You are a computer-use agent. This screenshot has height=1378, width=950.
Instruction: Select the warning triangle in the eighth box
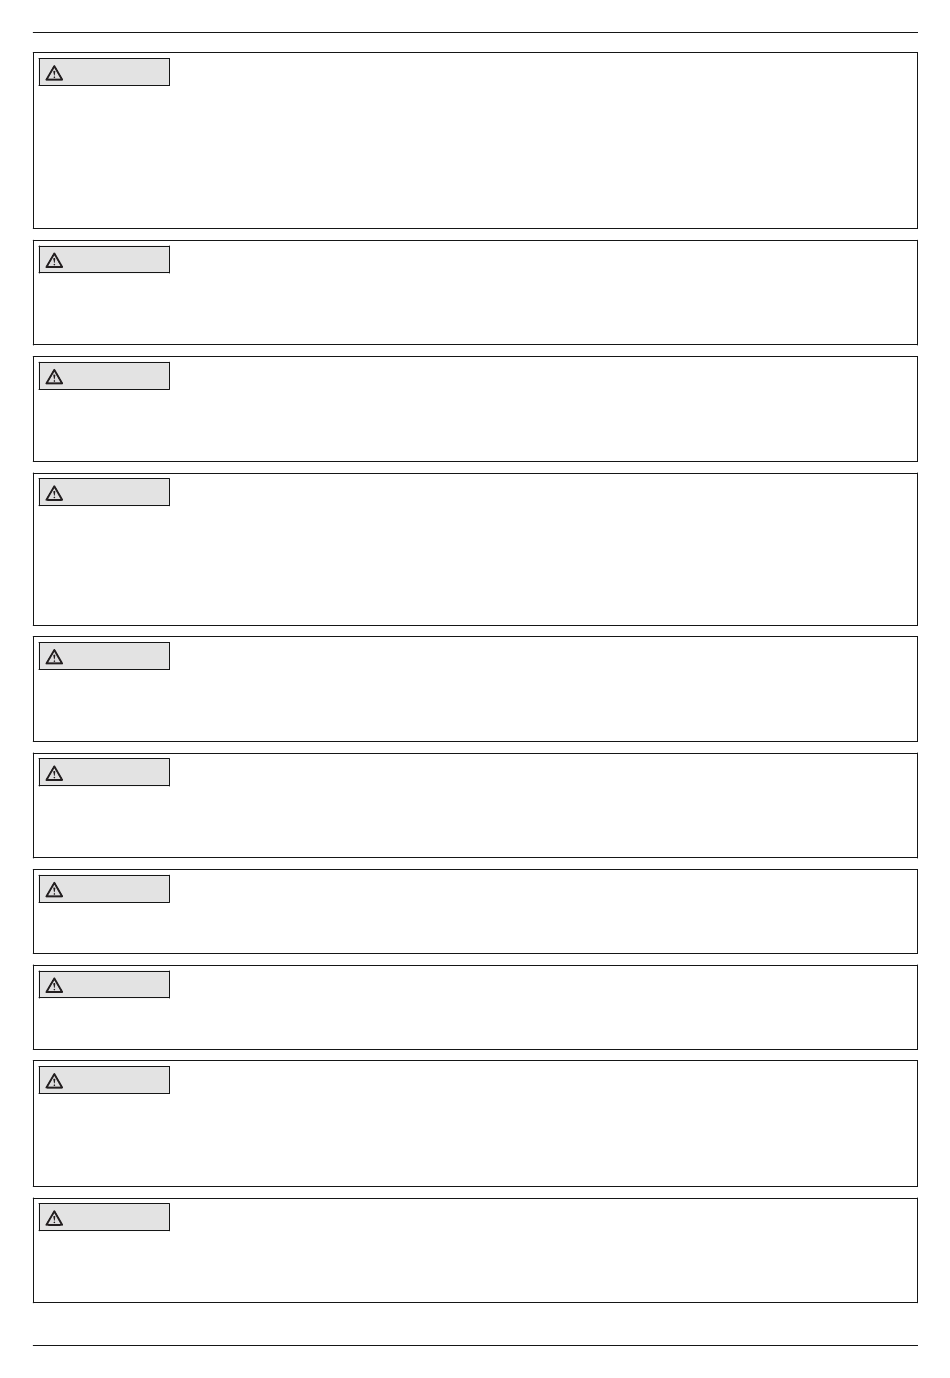point(54,986)
